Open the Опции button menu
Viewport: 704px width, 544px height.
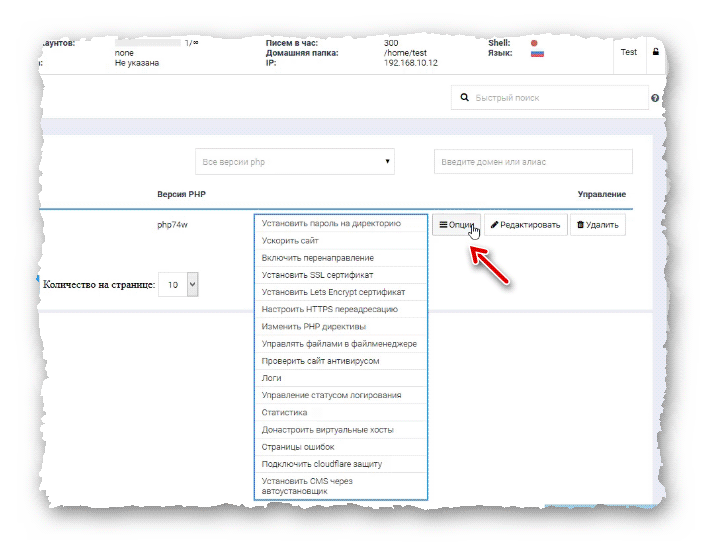(x=456, y=224)
